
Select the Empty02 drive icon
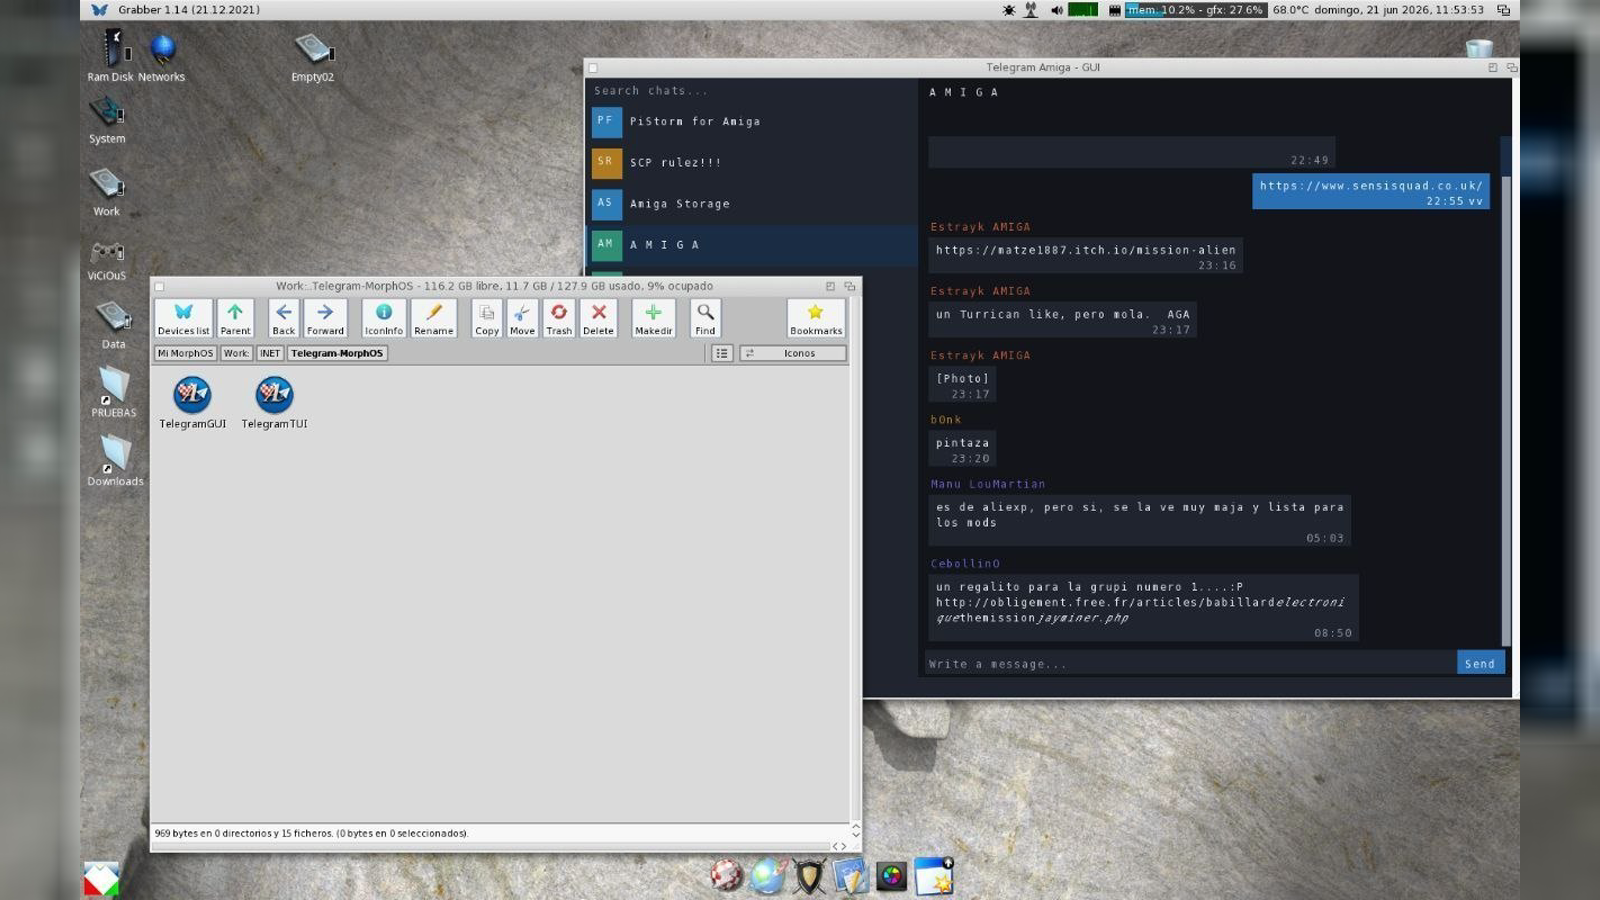pos(313,58)
